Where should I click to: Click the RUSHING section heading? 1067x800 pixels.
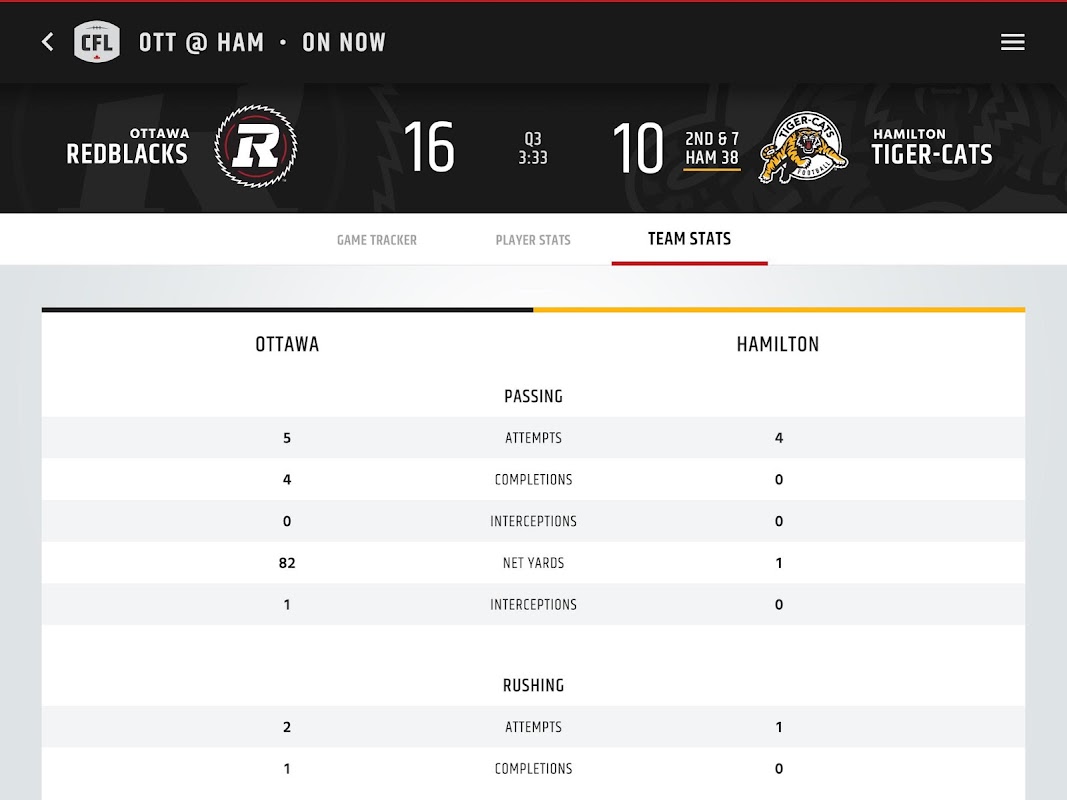[x=533, y=685]
